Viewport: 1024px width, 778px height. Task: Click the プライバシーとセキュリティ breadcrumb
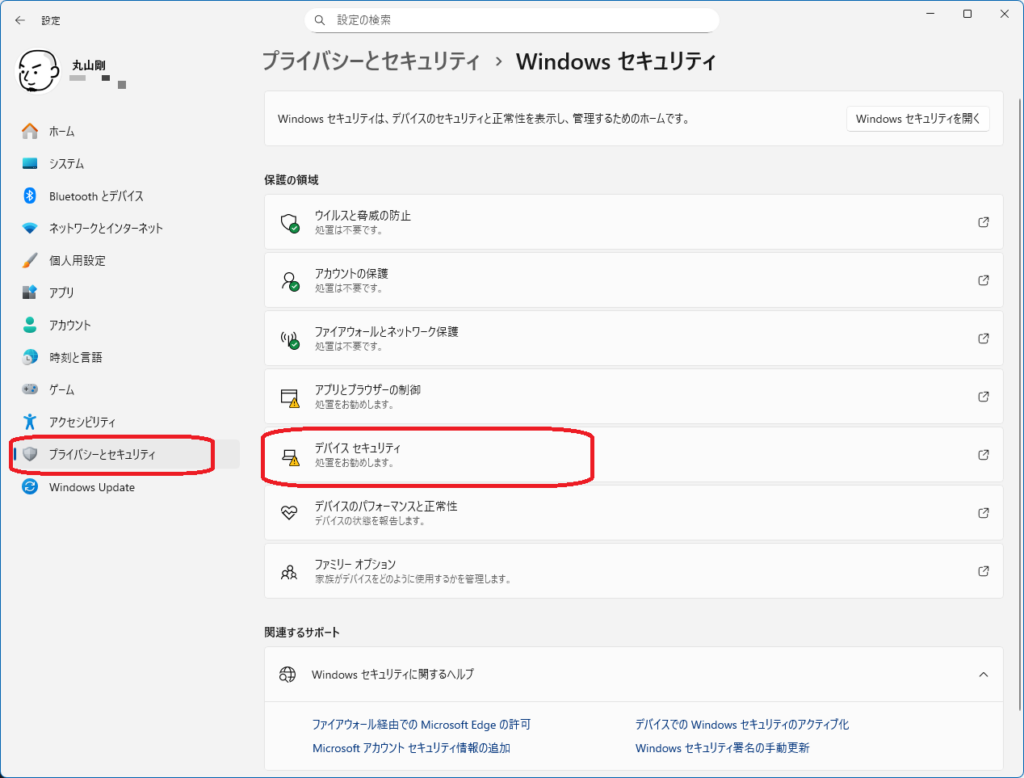[370, 61]
